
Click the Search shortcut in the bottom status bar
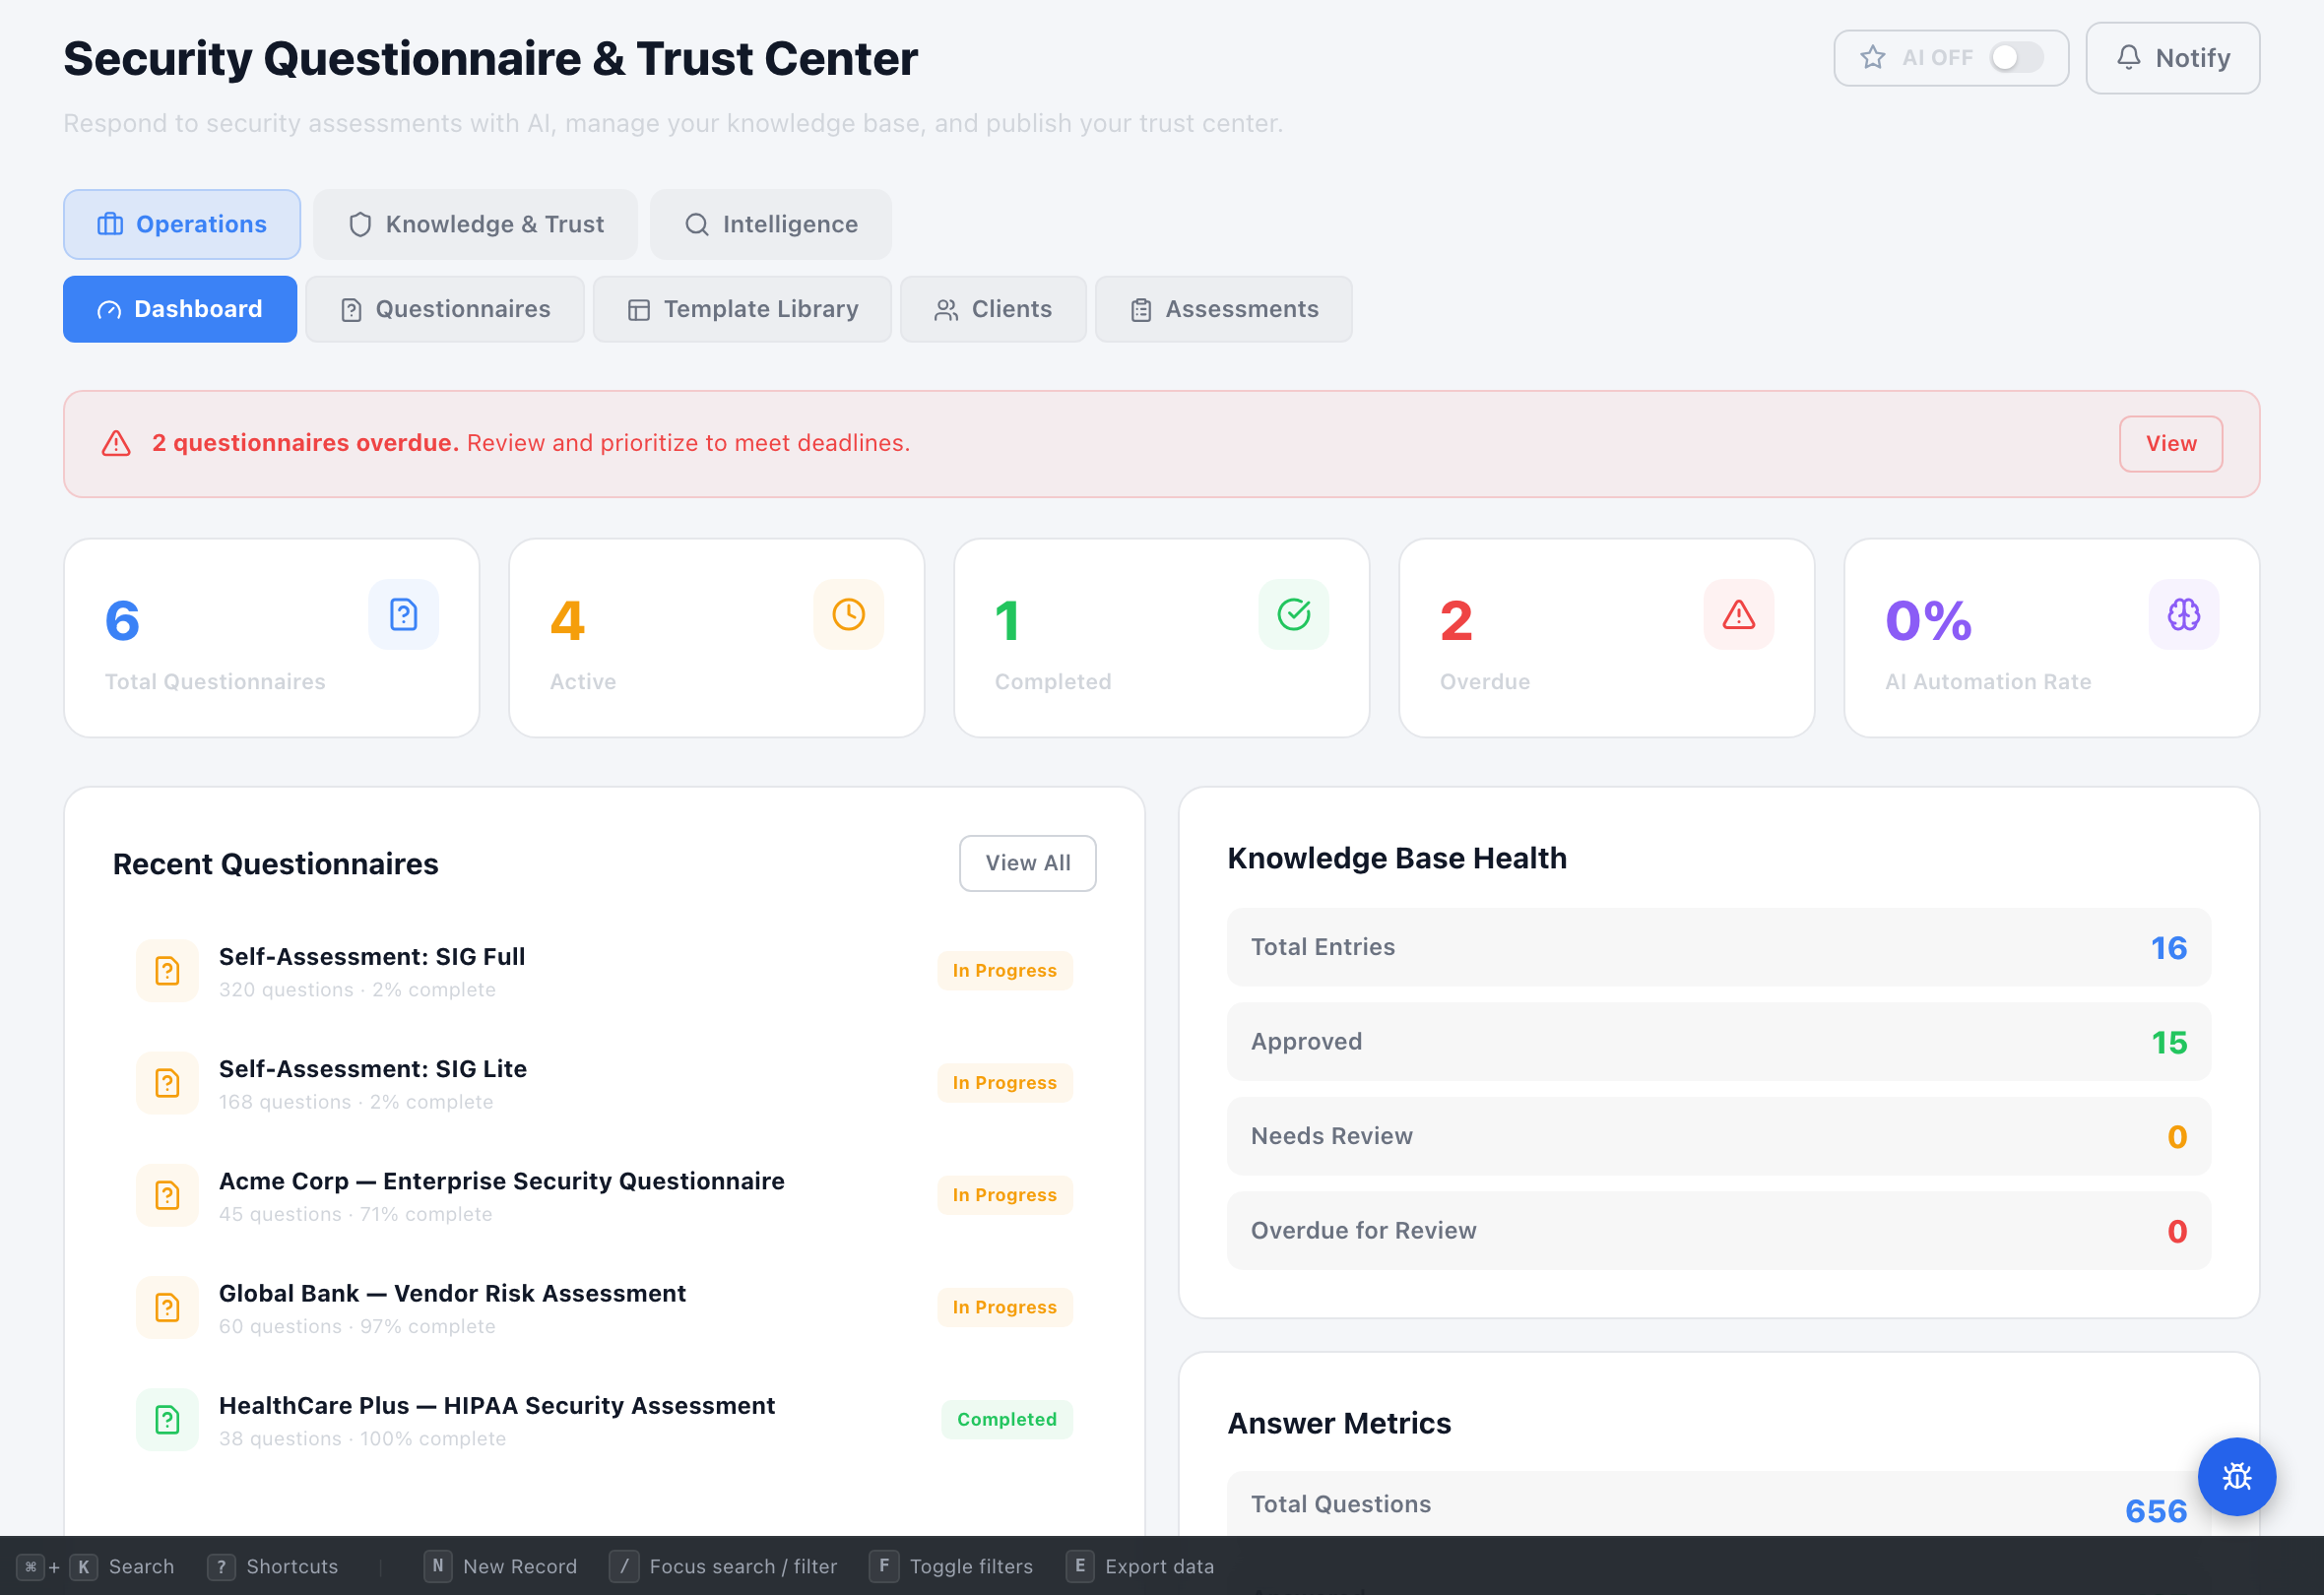tap(141, 1566)
